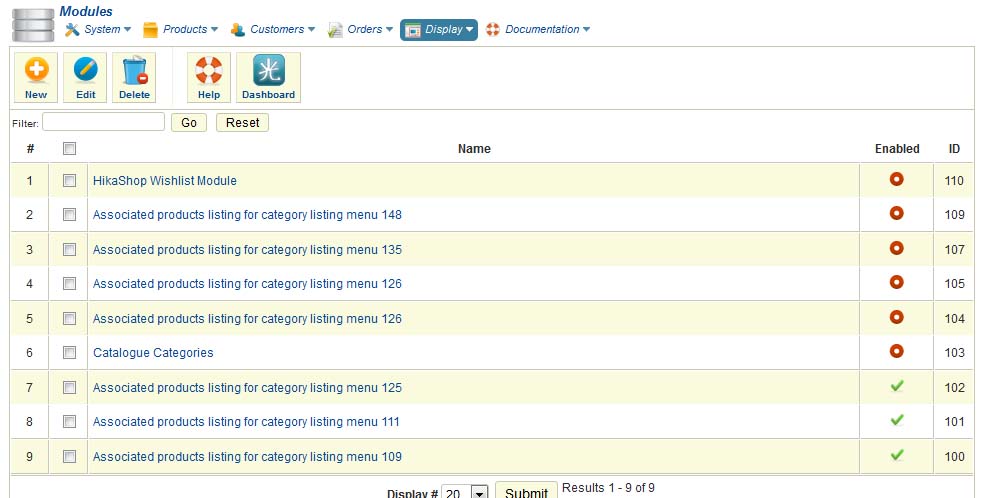The height and width of the screenshot is (498, 982).
Task: Tick the select-all checkbox in header
Action: pyautogui.click(x=70, y=148)
